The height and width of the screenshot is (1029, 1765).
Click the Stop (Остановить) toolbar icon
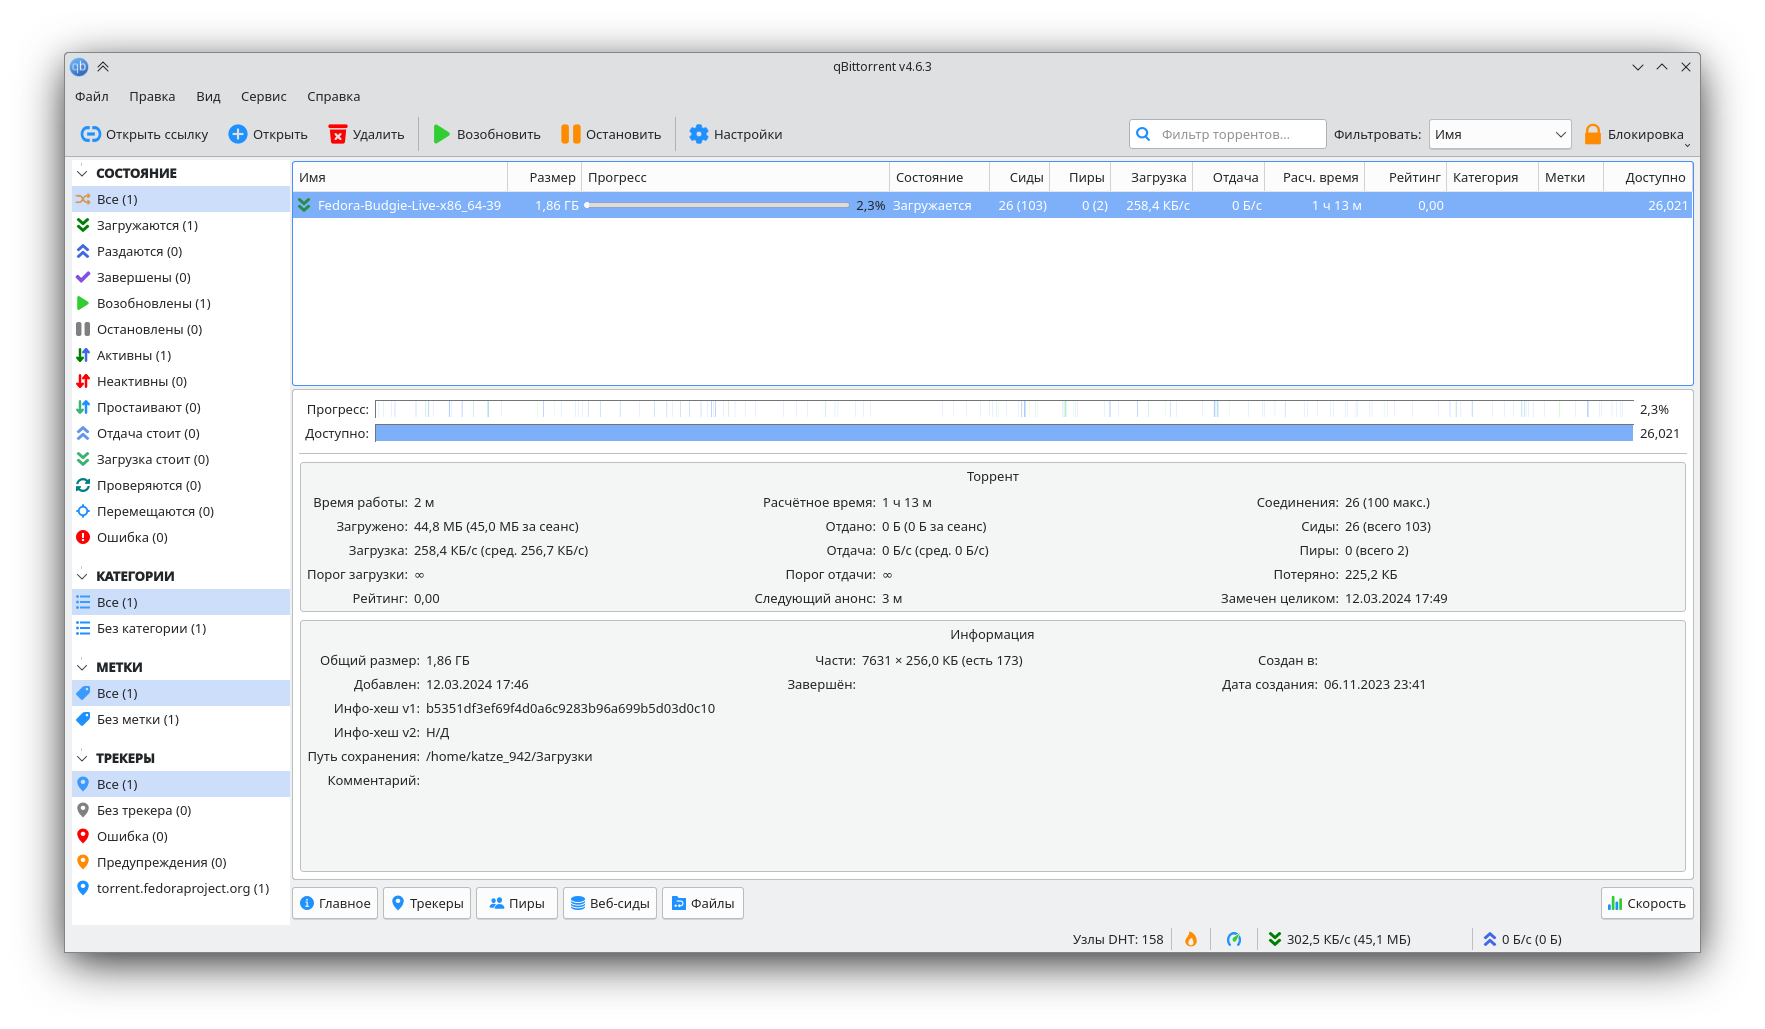pyautogui.click(x=572, y=133)
